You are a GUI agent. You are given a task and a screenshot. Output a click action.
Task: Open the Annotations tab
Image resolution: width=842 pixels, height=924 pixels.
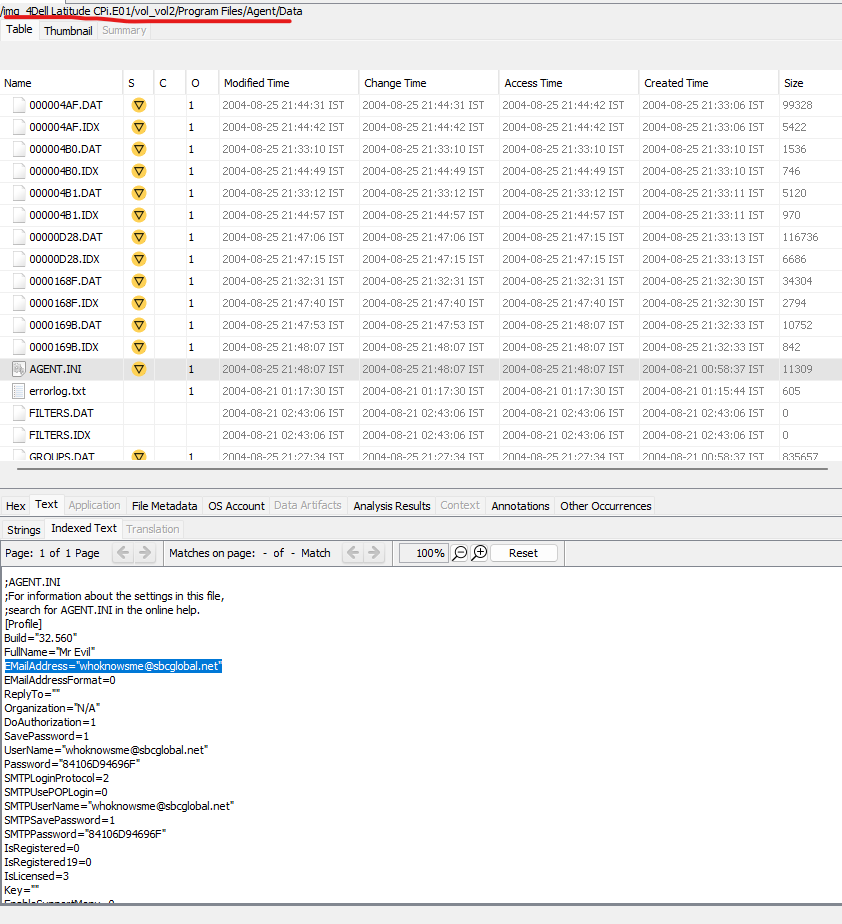[x=520, y=505]
